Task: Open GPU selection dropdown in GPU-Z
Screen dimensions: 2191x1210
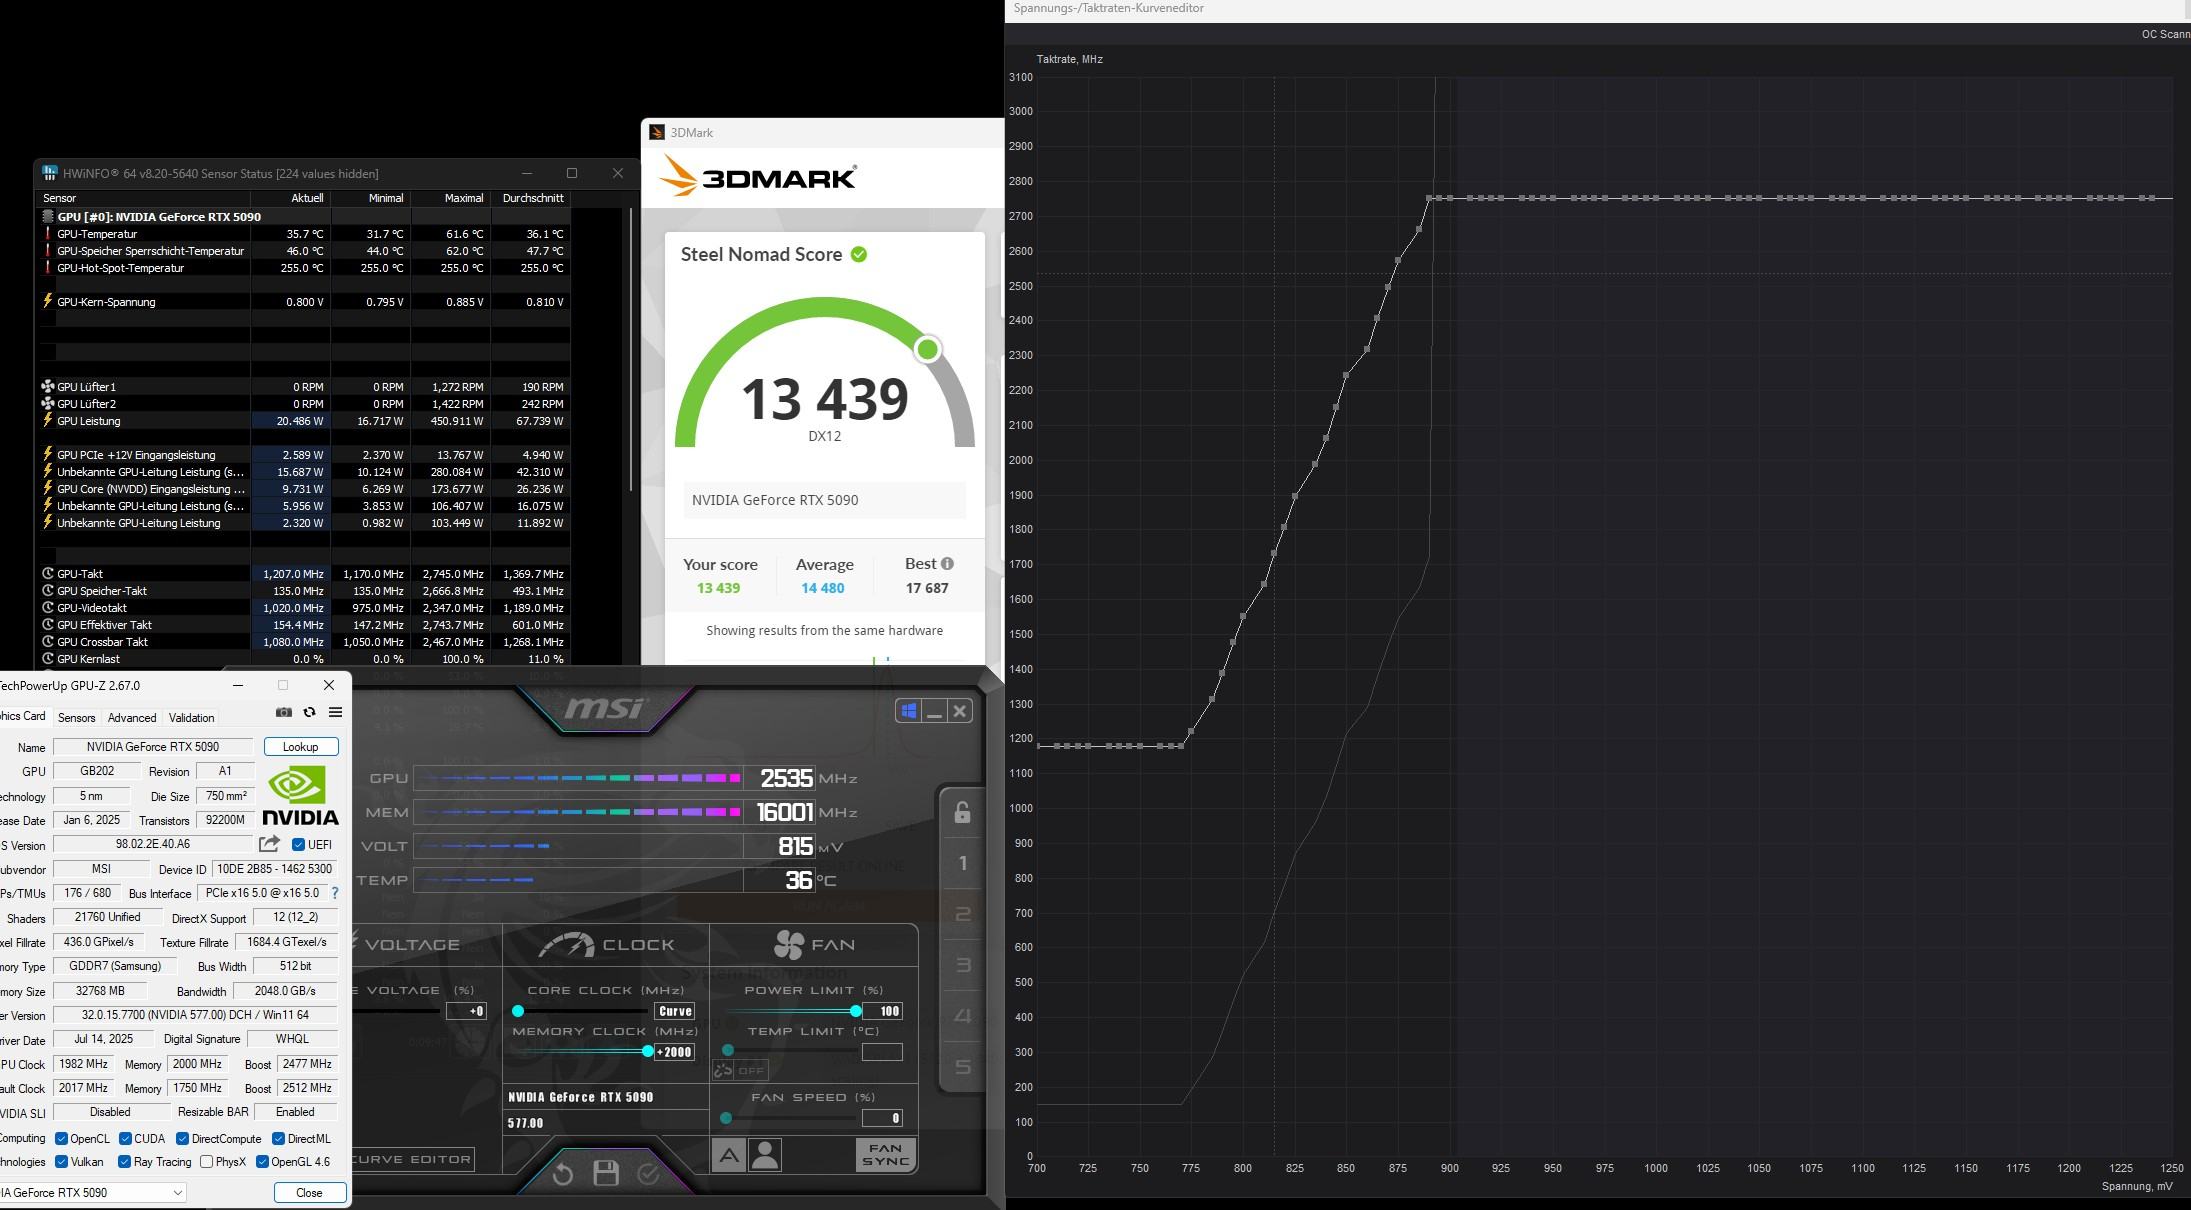Action: click(177, 1192)
